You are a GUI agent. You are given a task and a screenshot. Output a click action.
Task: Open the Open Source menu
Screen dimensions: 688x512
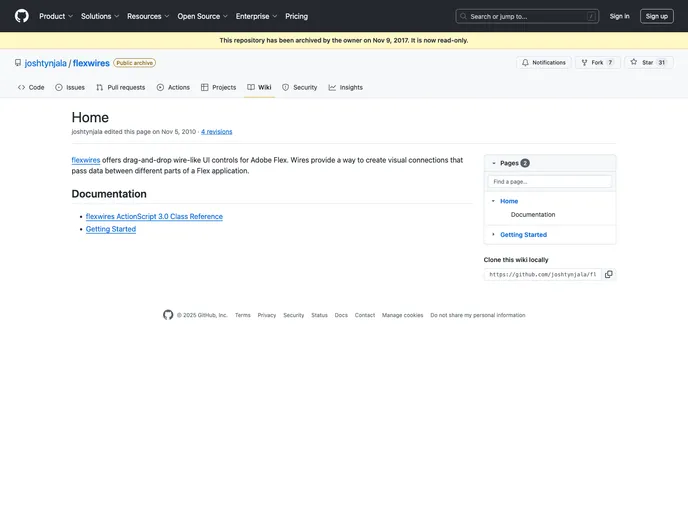[x=202, y=16]
